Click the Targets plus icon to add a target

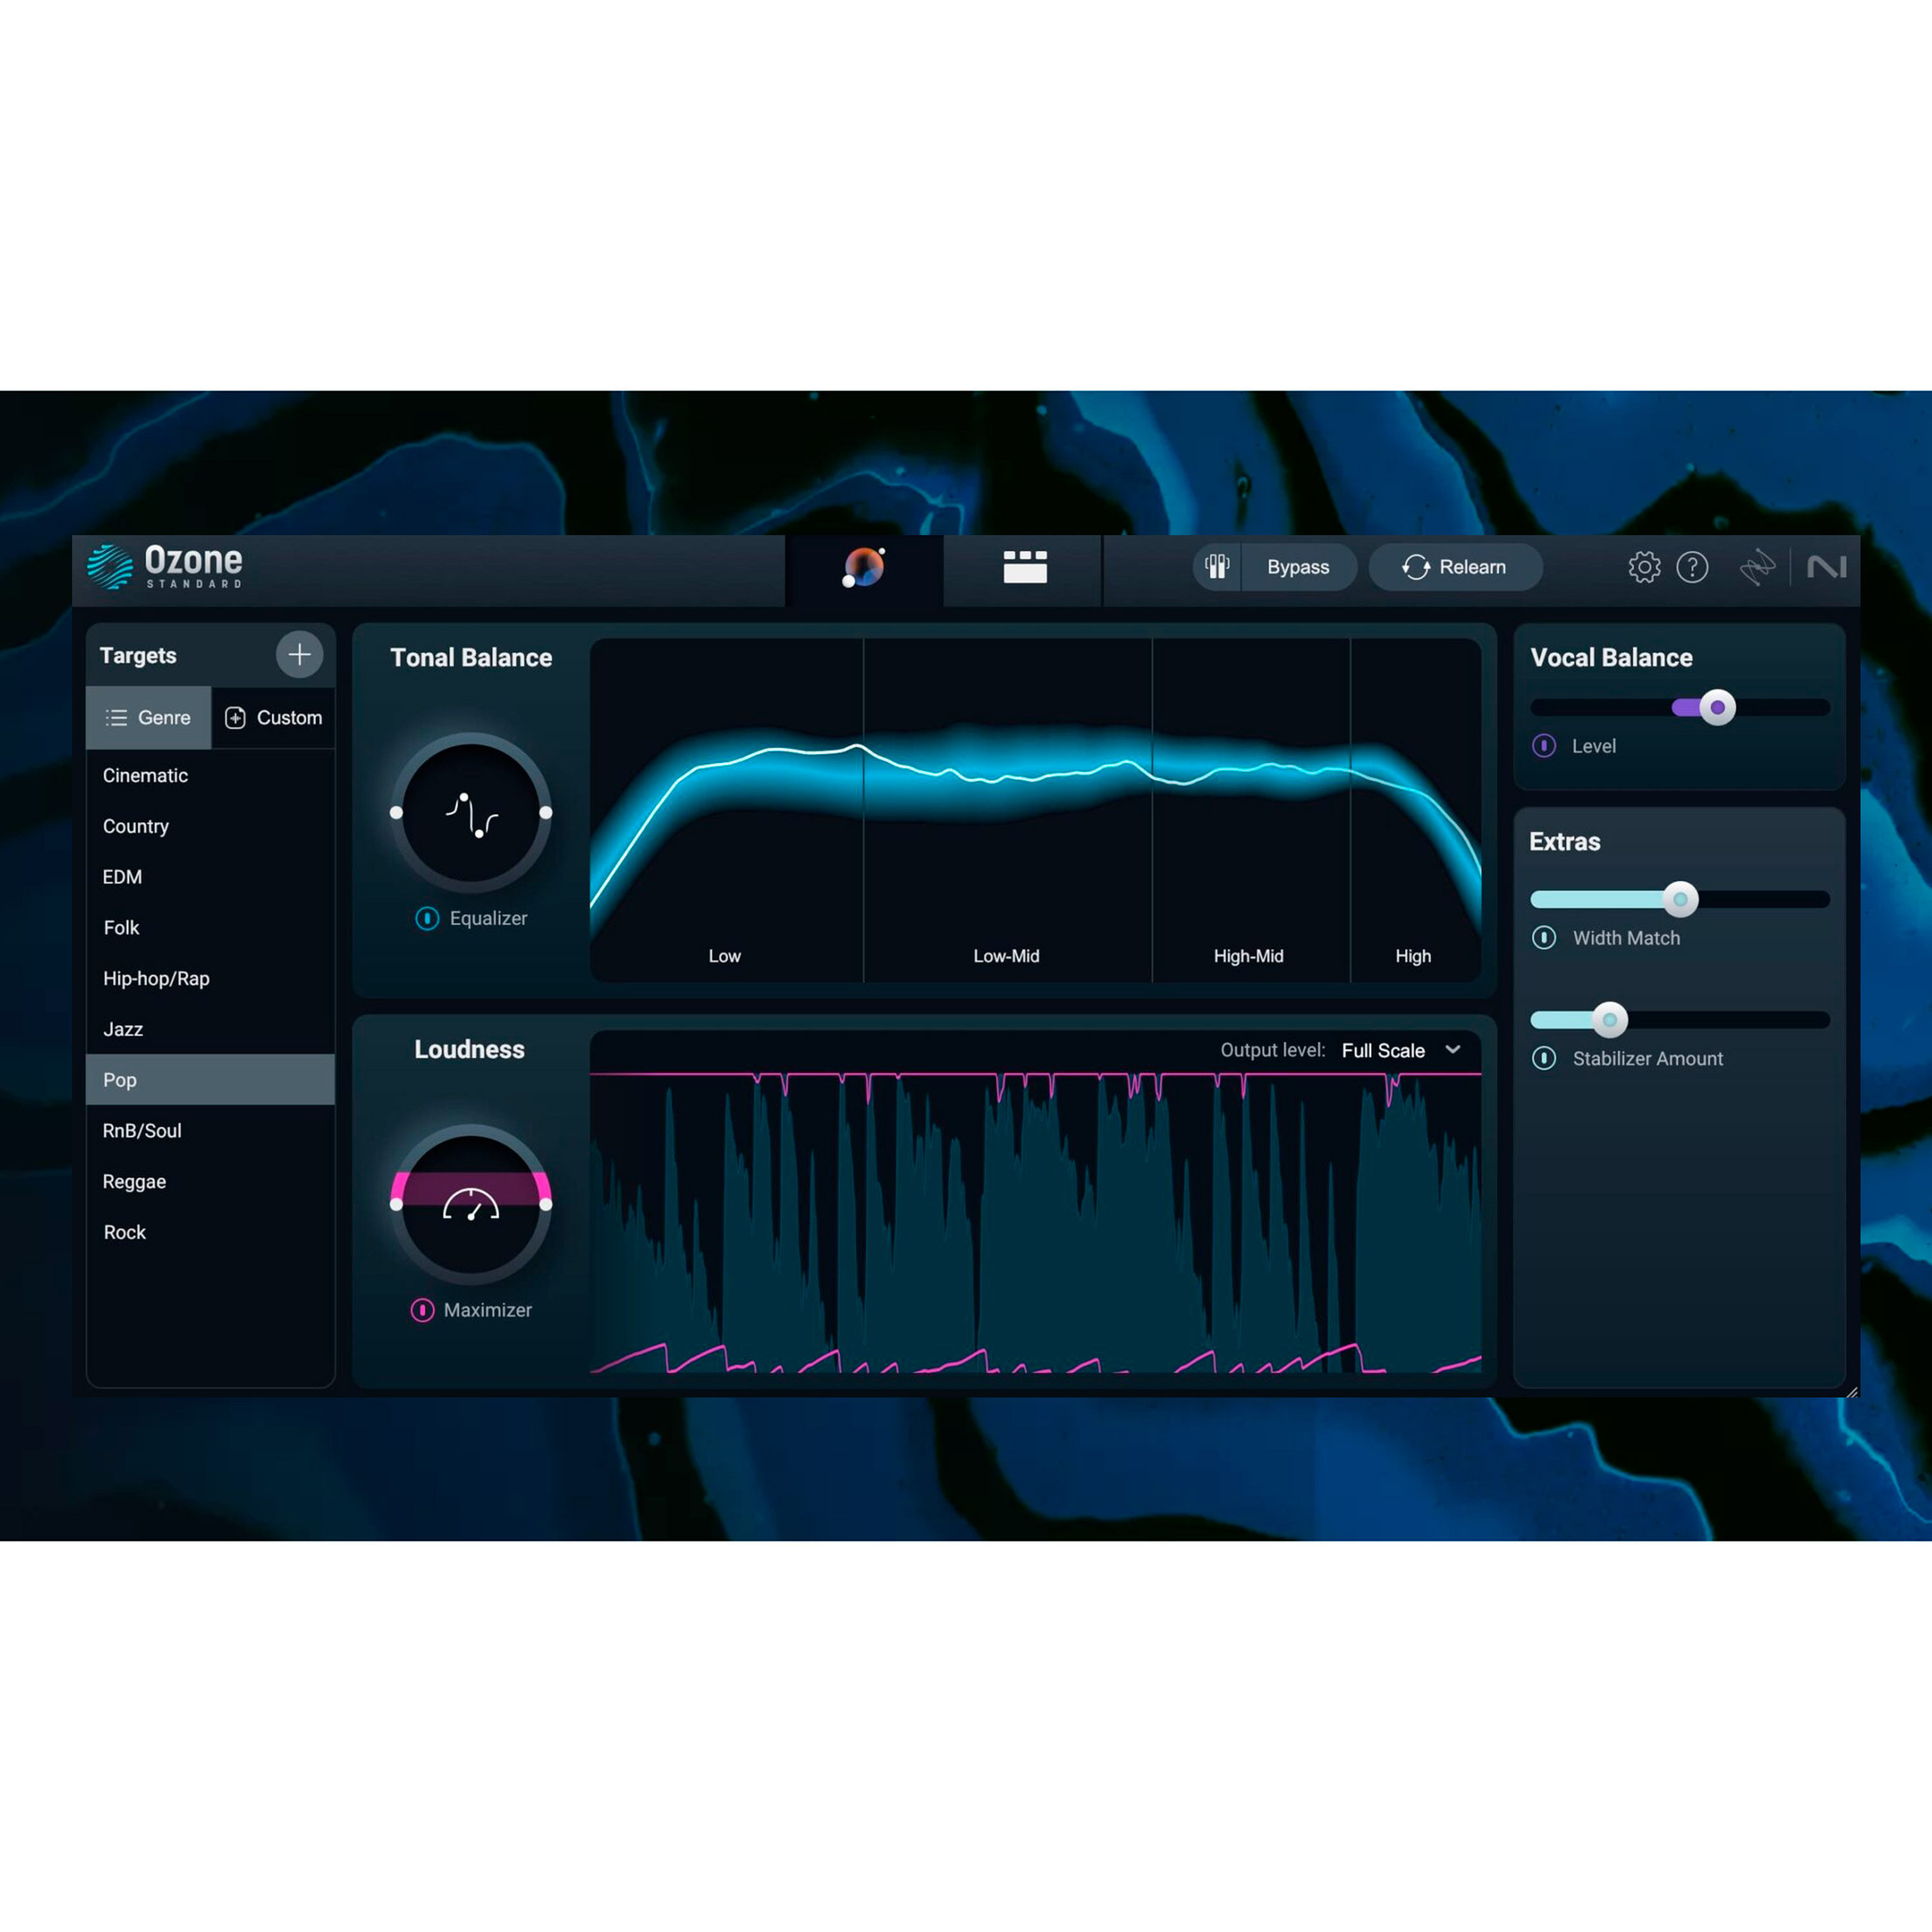[x=299, y=655]
